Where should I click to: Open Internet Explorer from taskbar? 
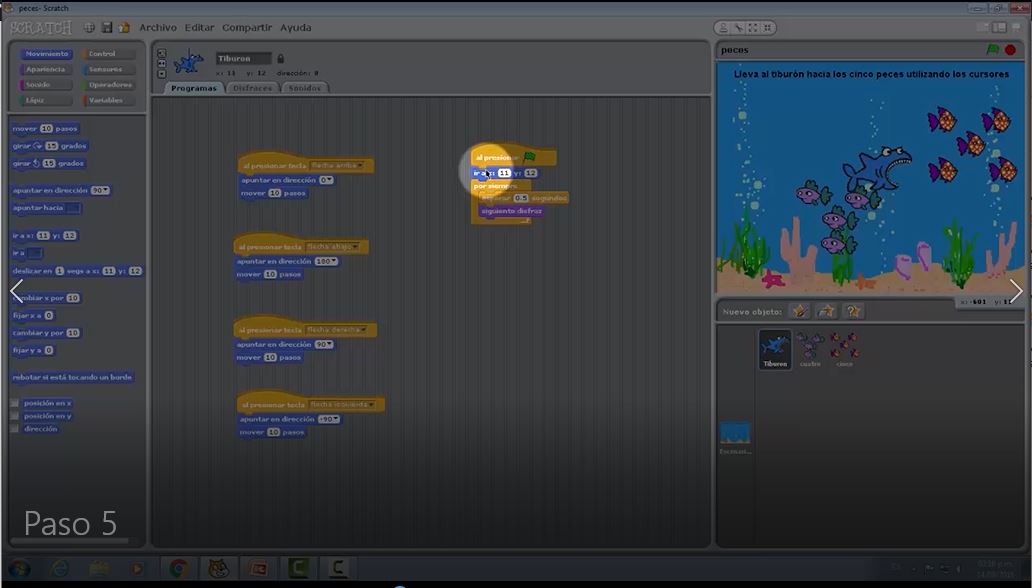59,568
